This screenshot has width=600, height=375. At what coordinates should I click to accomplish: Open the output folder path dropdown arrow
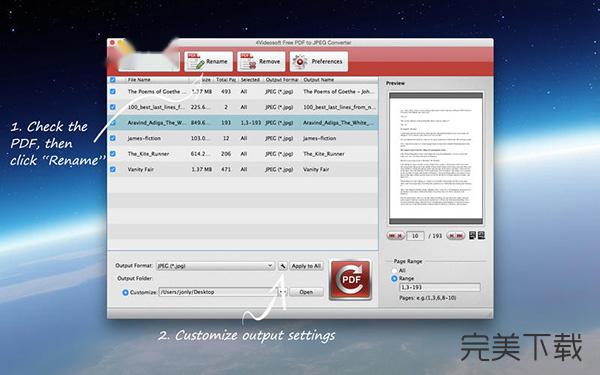pos(282,292)
